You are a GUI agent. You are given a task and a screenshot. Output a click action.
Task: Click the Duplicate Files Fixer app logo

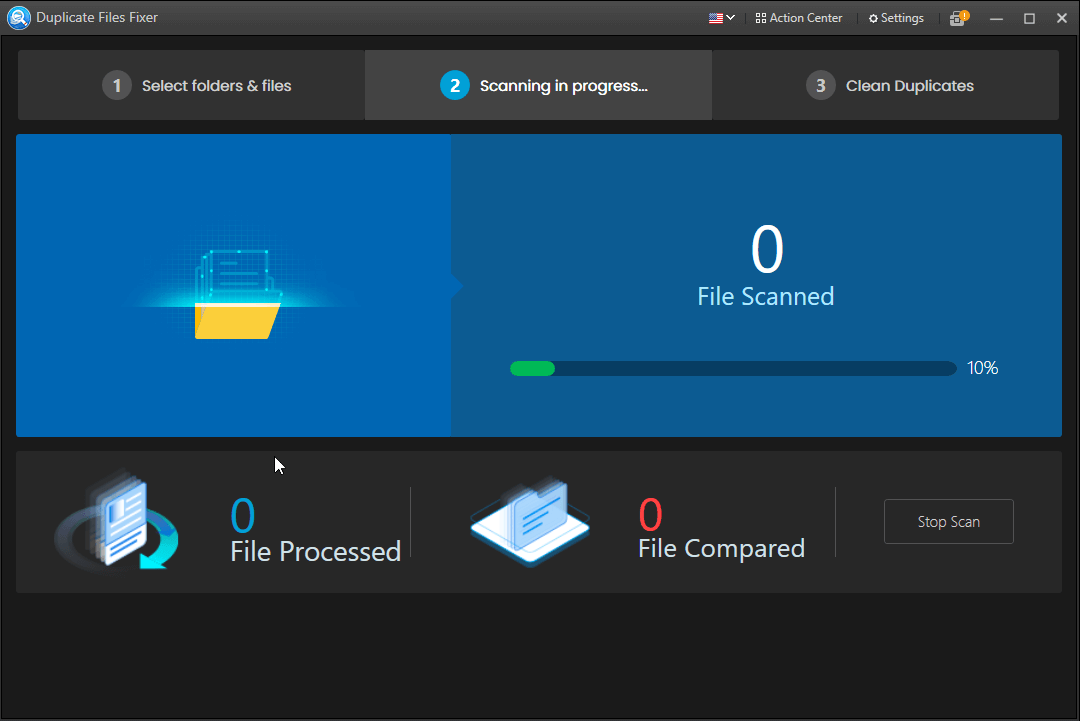pos(18,18)
